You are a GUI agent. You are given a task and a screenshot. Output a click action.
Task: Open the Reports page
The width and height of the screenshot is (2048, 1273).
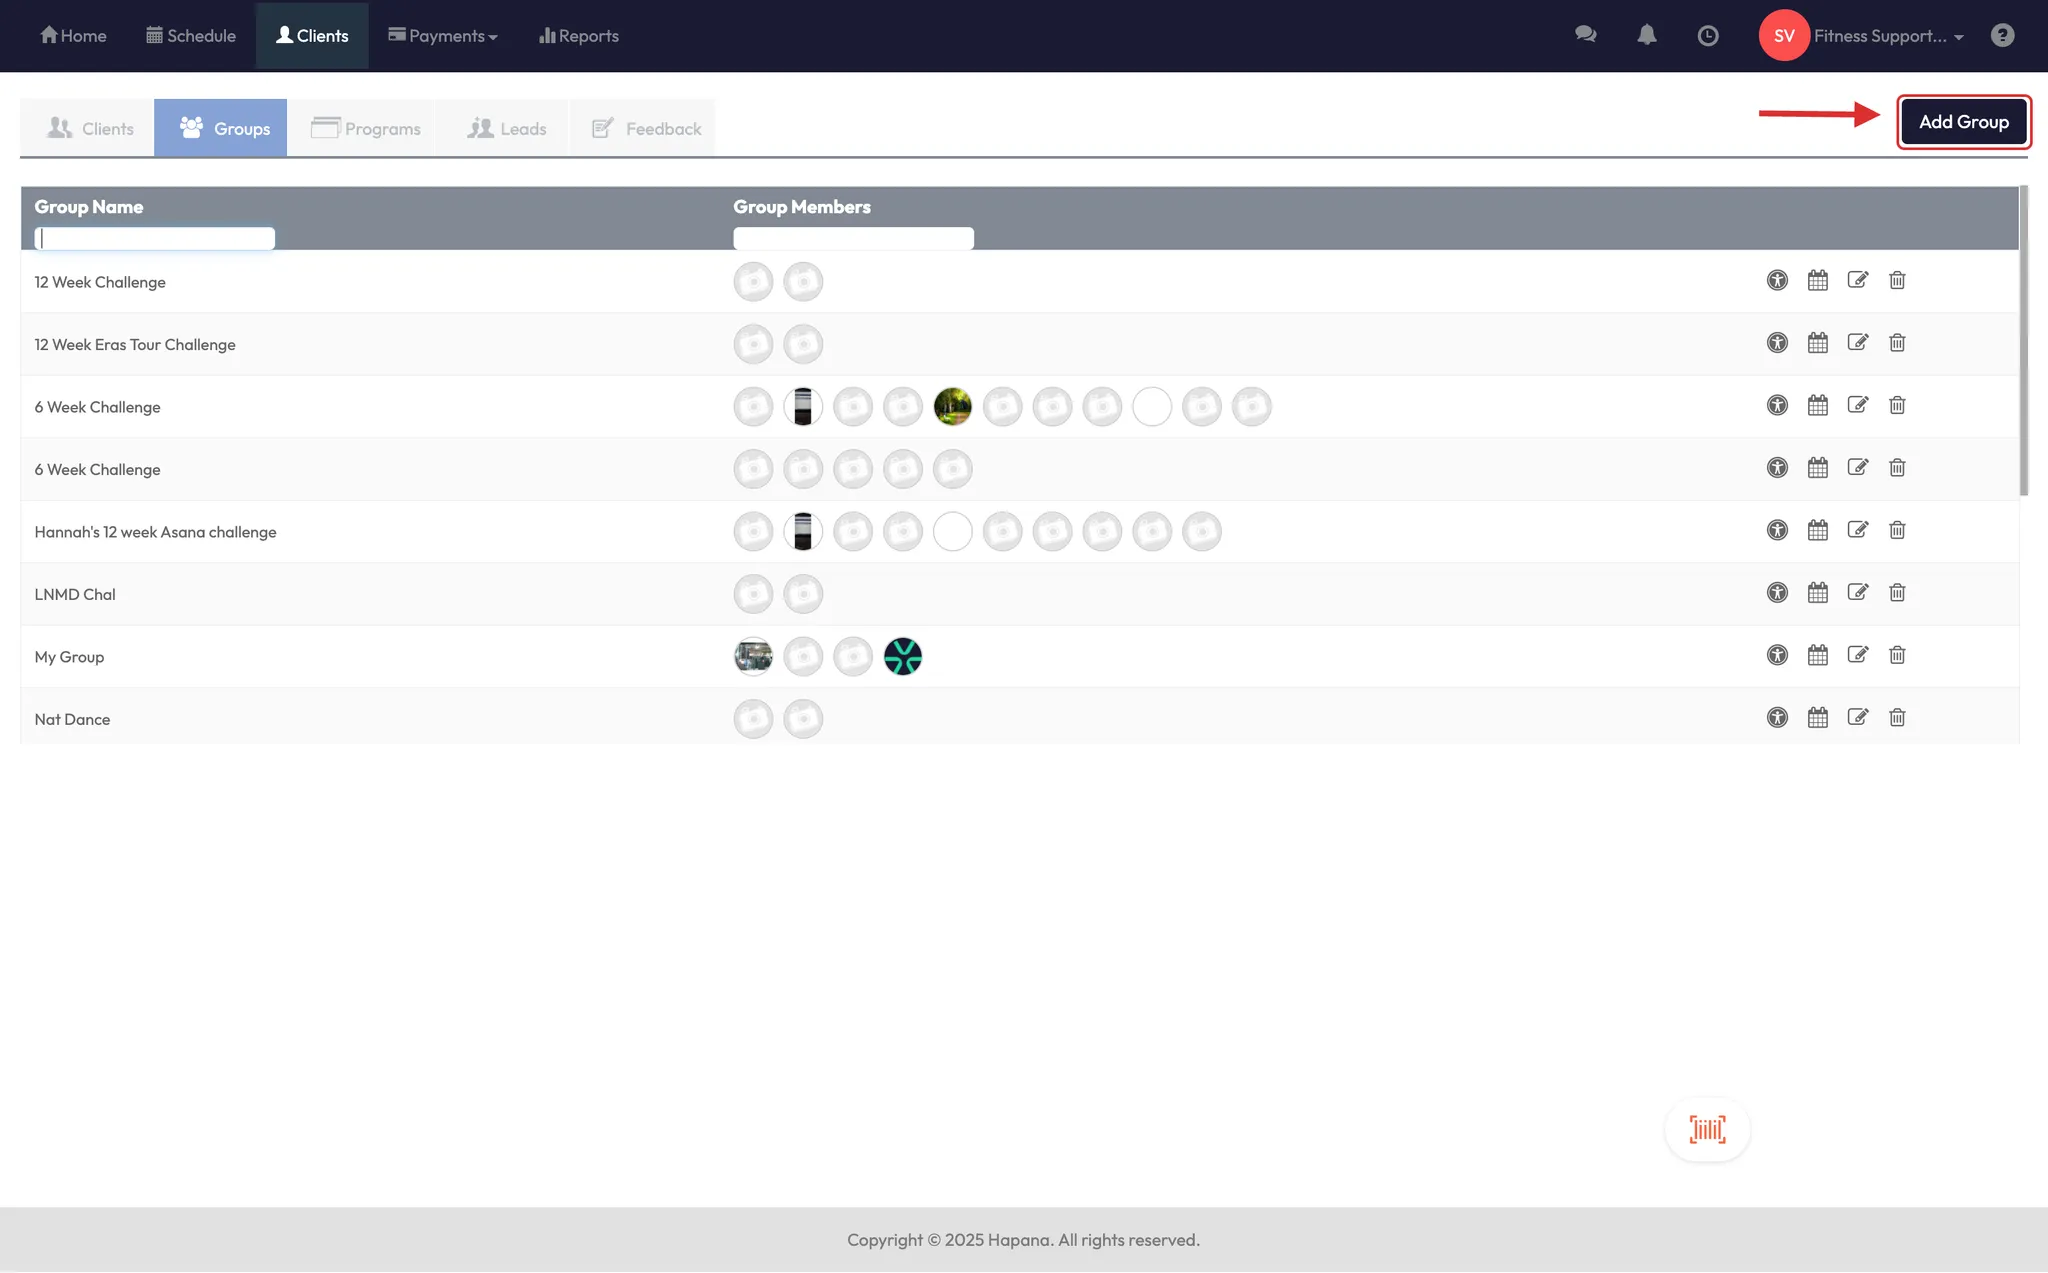(579, 36)
